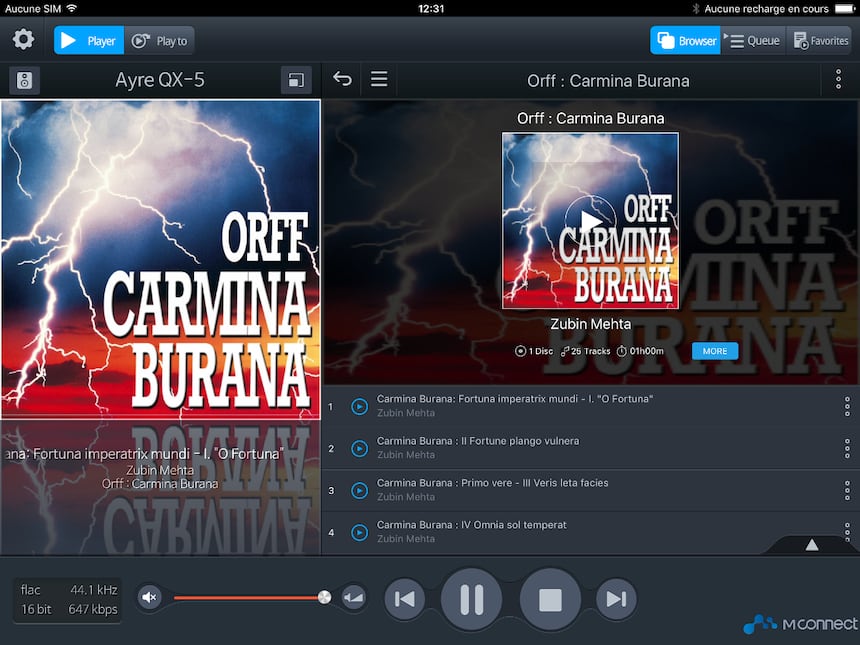
Task: Click the 01h00m duration label
Action: (640, 351)
